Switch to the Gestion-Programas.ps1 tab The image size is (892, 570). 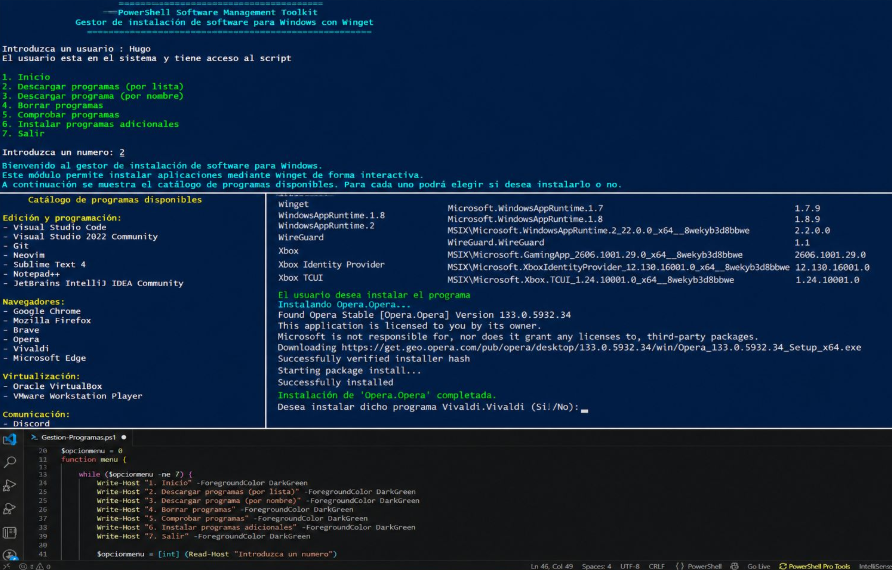pos(79,437)
